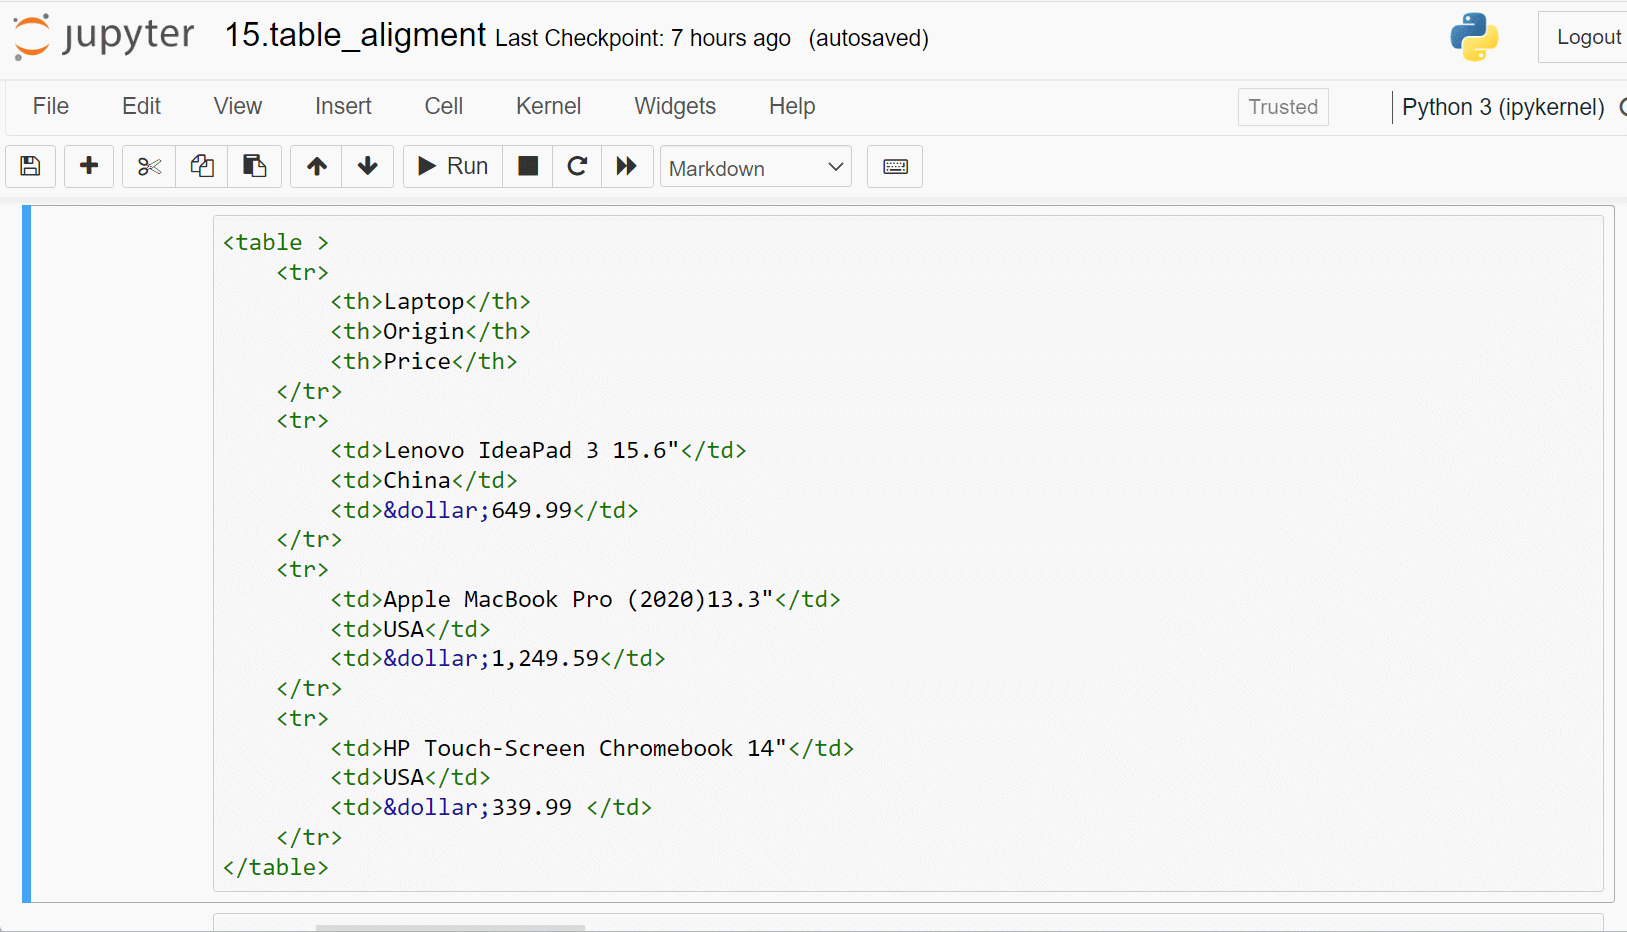Interrupt the kernel with stop icon
This screenshot has width=1627, height=932.
528,166
